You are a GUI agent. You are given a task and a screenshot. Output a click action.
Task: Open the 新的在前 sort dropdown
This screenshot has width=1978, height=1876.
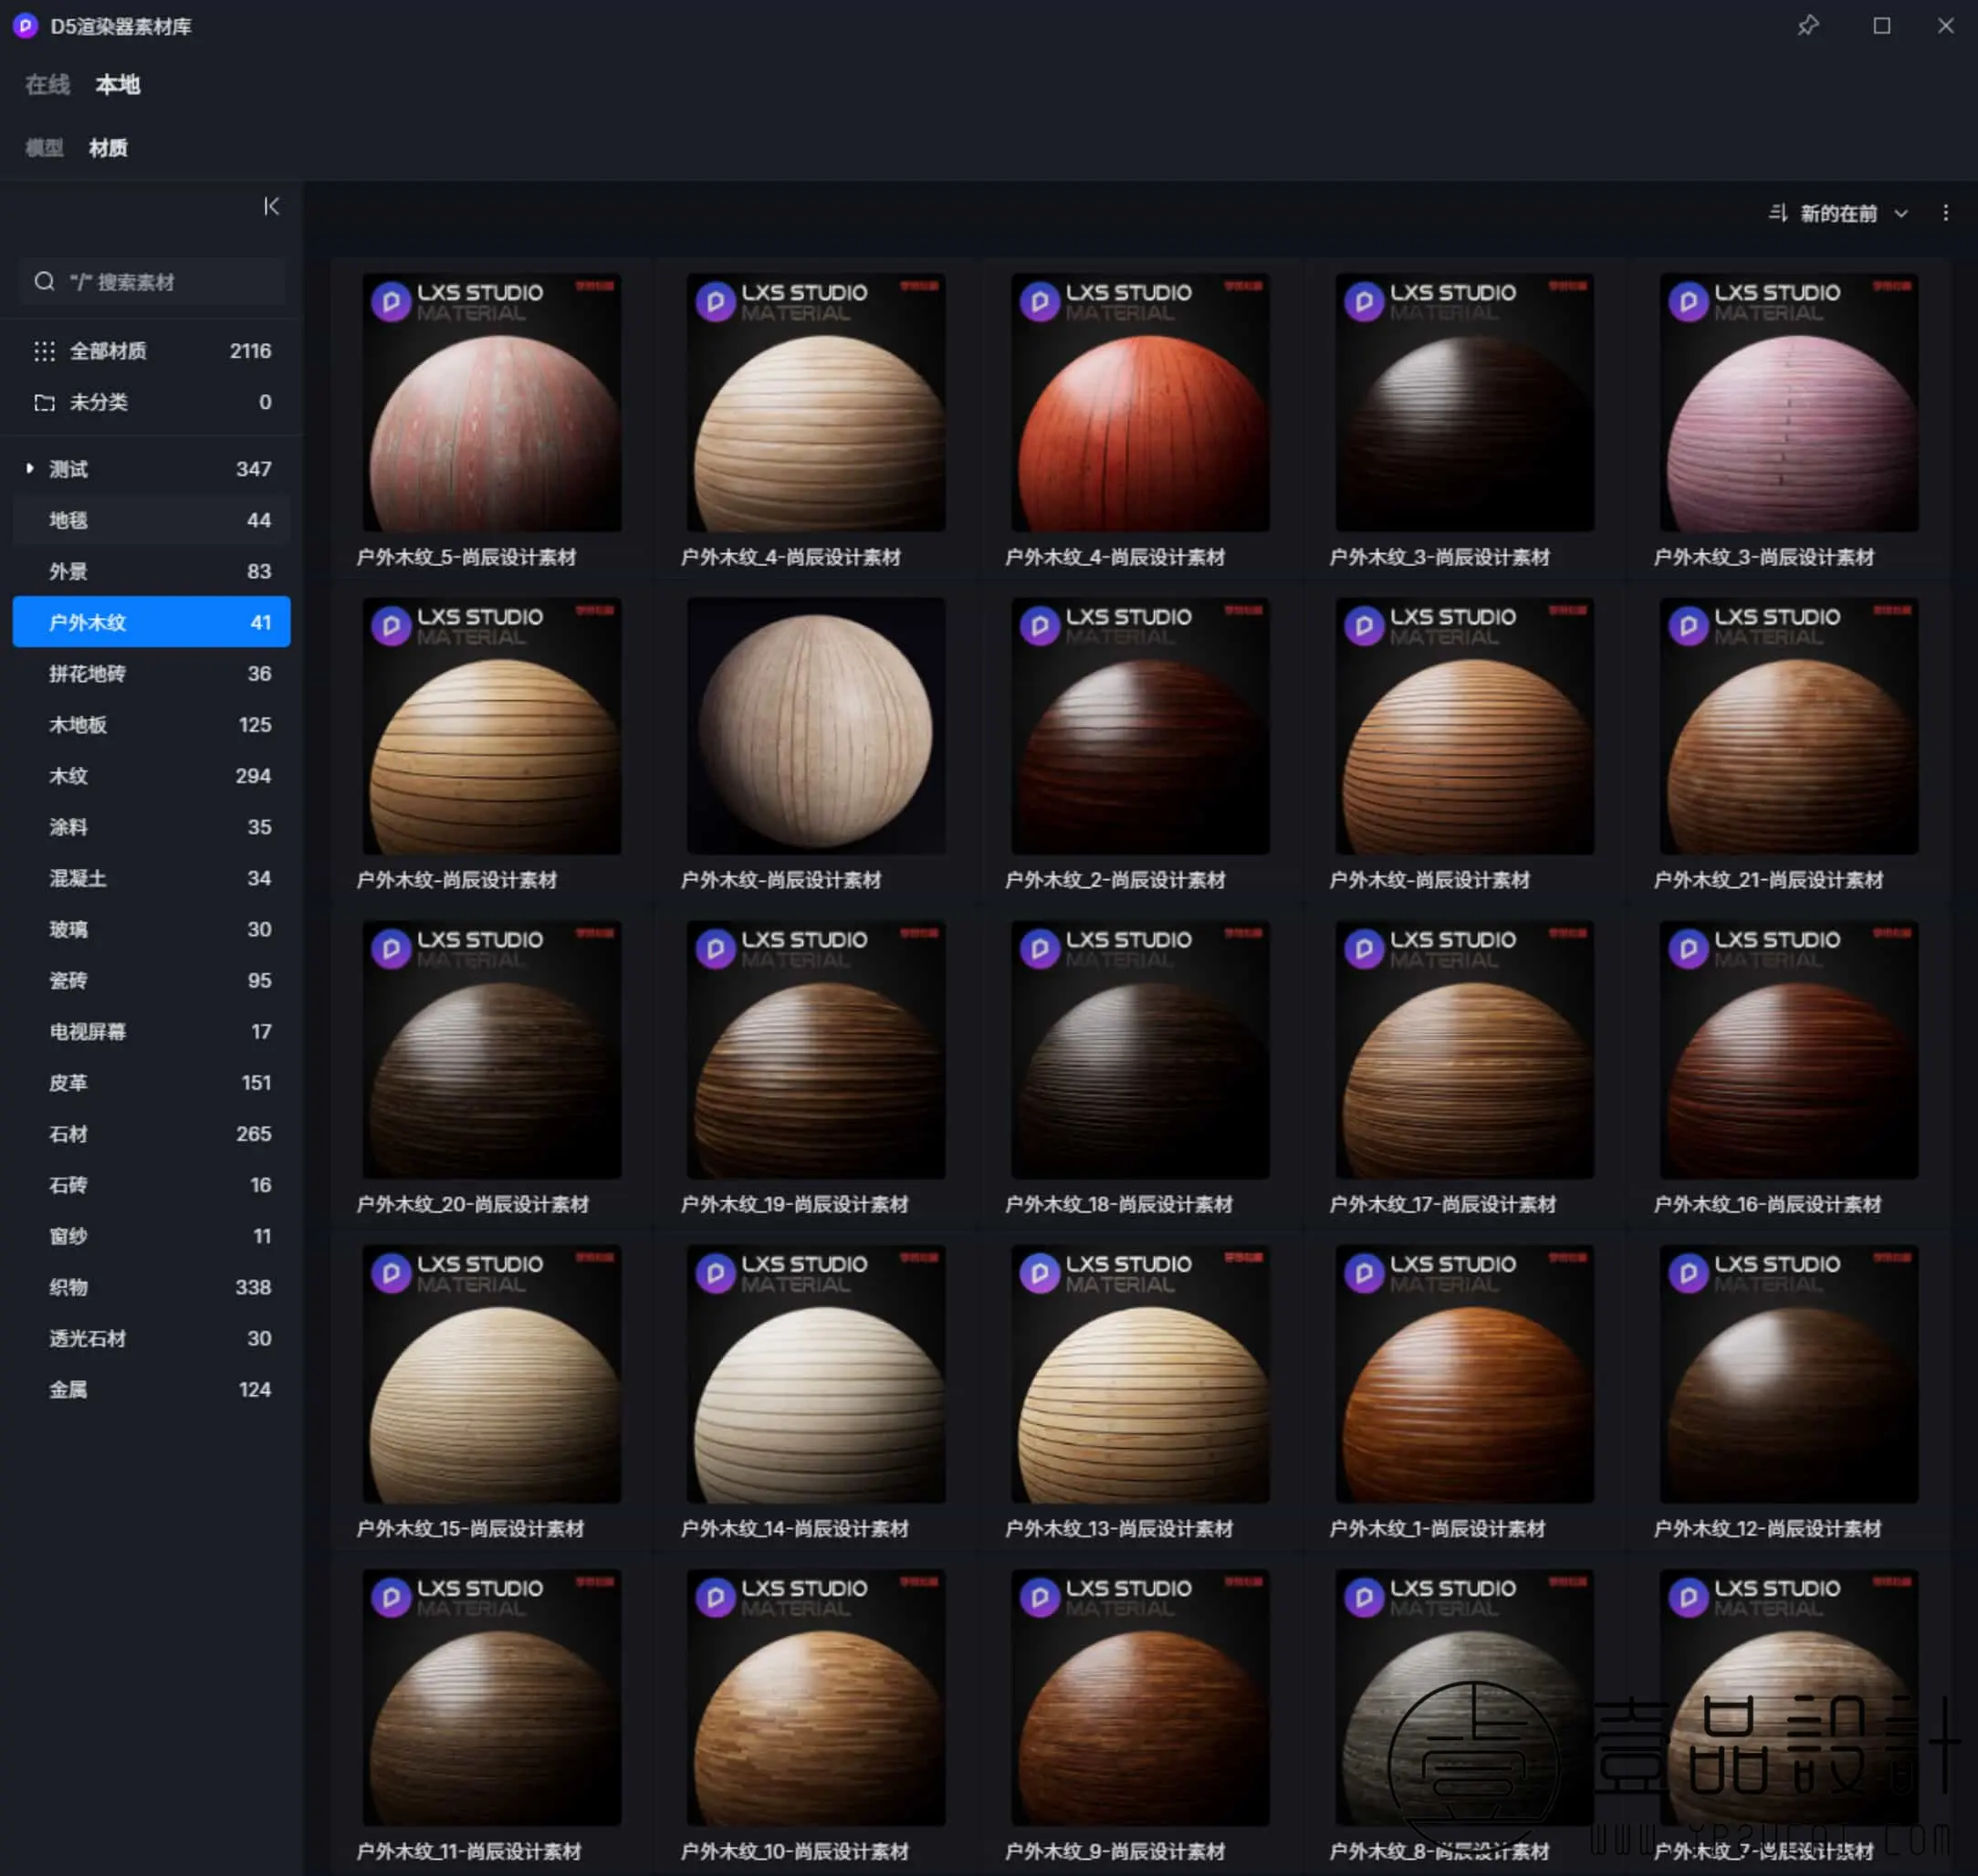[x=1838, y=213]
